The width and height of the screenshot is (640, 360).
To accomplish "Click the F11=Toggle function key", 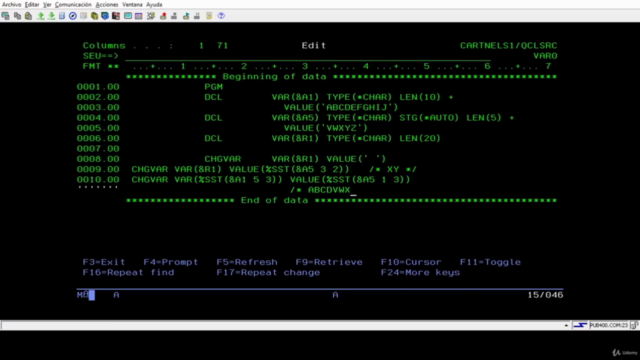I will [x=490, y=262].
